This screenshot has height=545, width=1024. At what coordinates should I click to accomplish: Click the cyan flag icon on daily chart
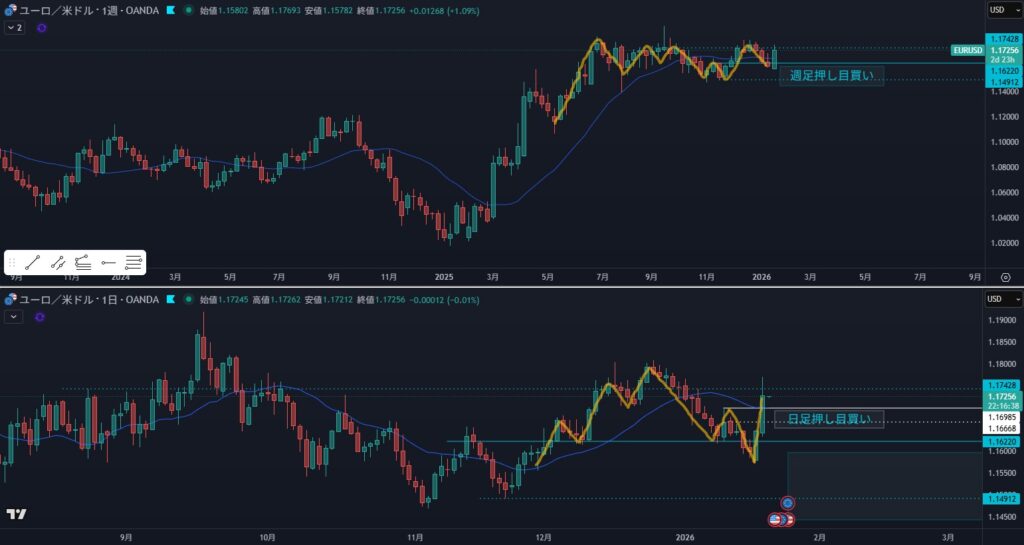click(x=171, y=299)
